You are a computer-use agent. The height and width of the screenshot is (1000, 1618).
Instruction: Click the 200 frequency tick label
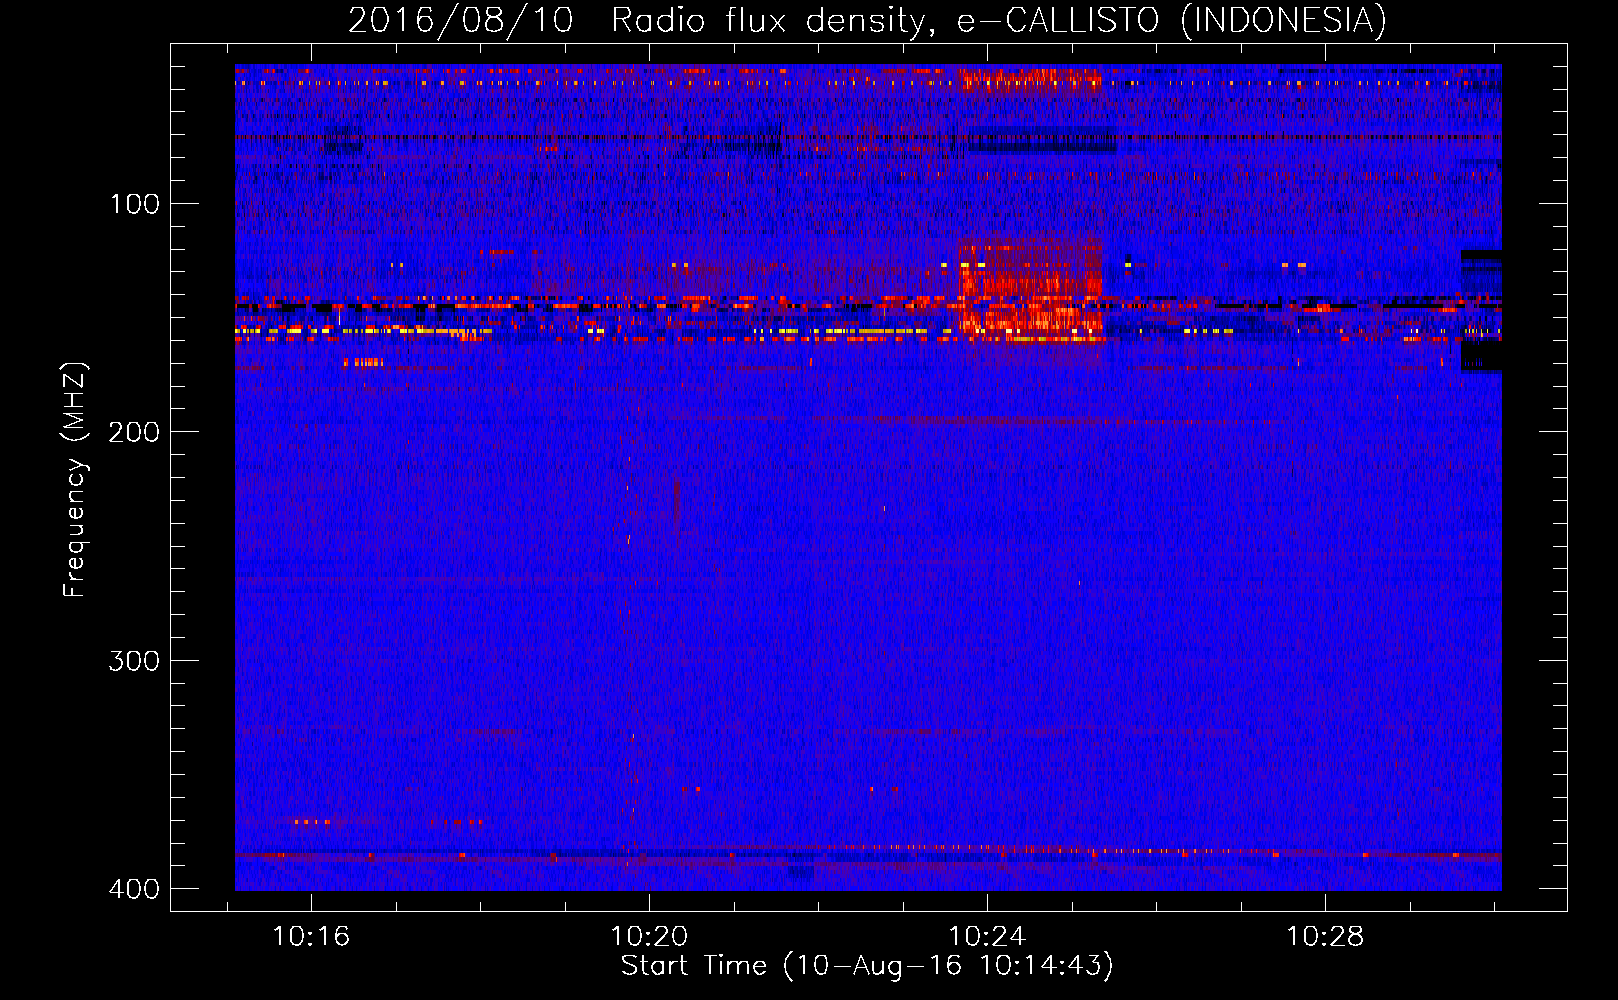pos(134,432)
